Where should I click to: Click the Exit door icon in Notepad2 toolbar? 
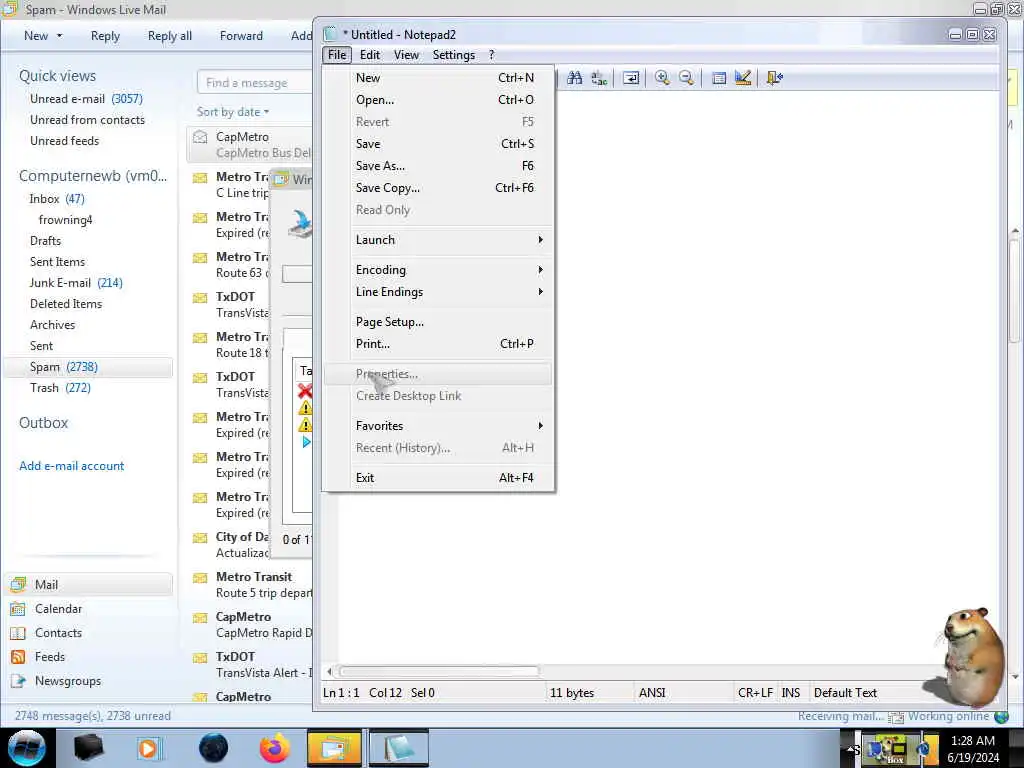pyautogui.click(x=775, y=78)
